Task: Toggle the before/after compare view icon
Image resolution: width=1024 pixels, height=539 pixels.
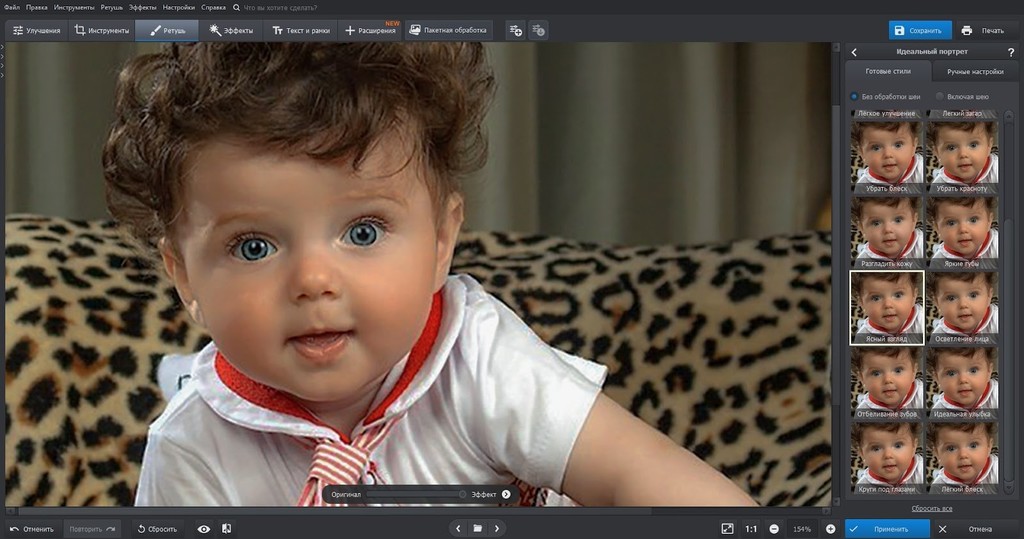Action: [227, 528]
